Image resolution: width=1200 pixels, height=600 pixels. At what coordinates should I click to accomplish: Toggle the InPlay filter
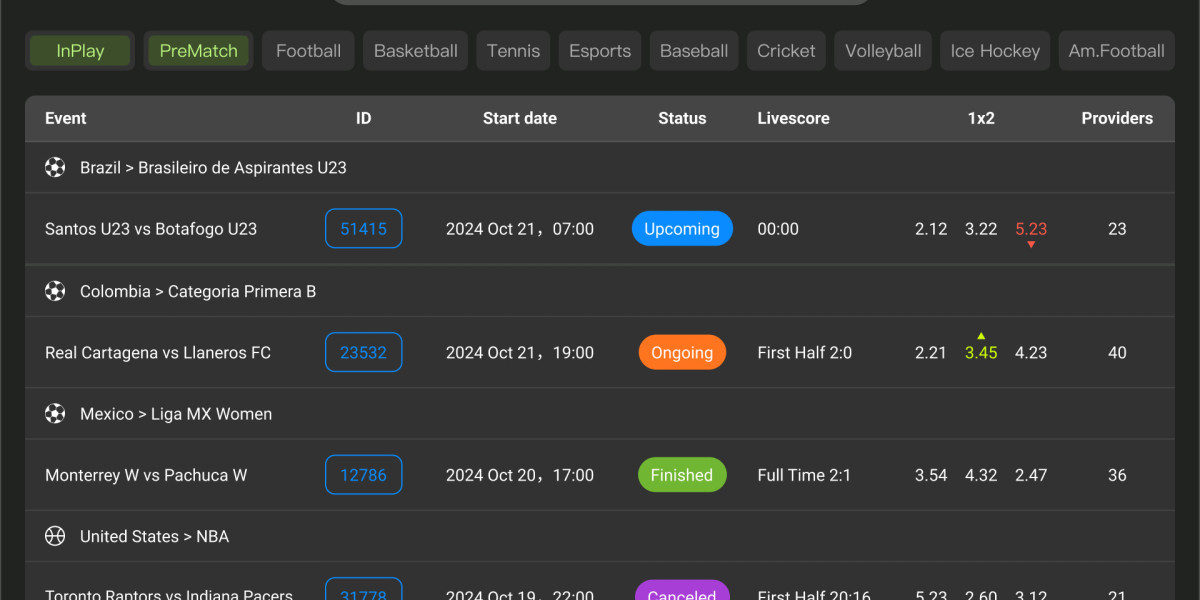point(80,51)
